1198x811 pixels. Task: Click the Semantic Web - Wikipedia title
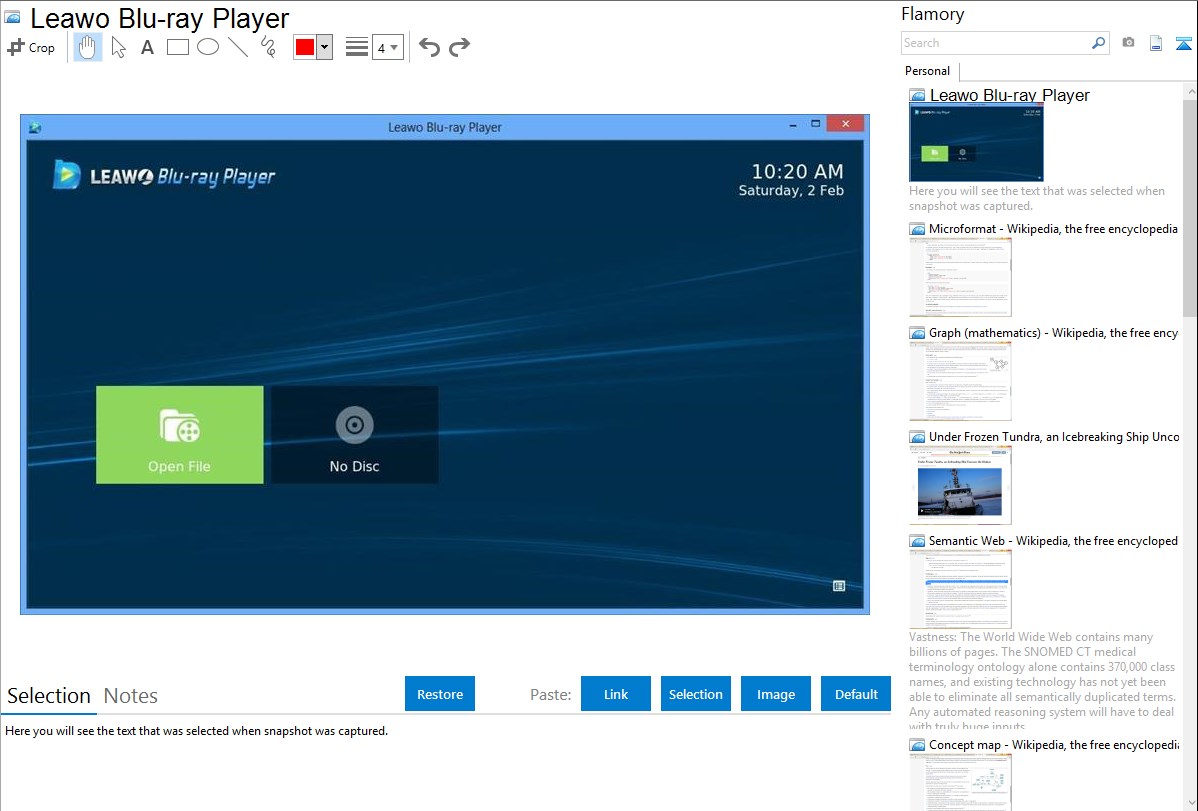click(1053, 540)
